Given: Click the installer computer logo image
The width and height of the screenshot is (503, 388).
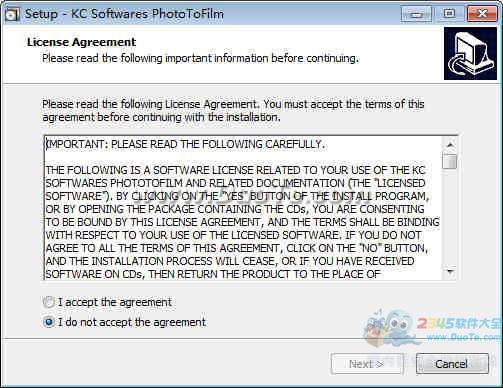Looking at the screenshot, I should click(470, 54).
